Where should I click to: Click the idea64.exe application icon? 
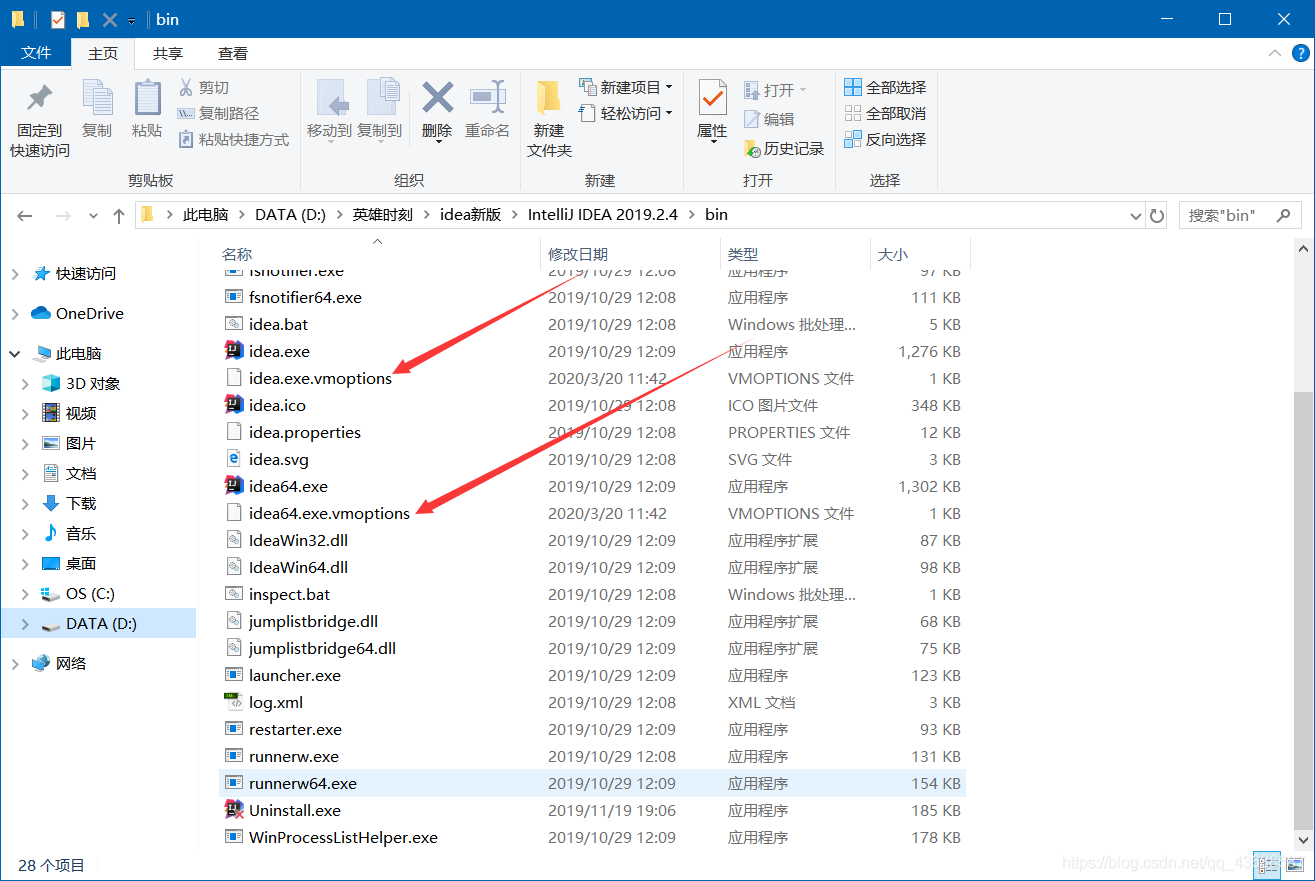tap(233, 486)
